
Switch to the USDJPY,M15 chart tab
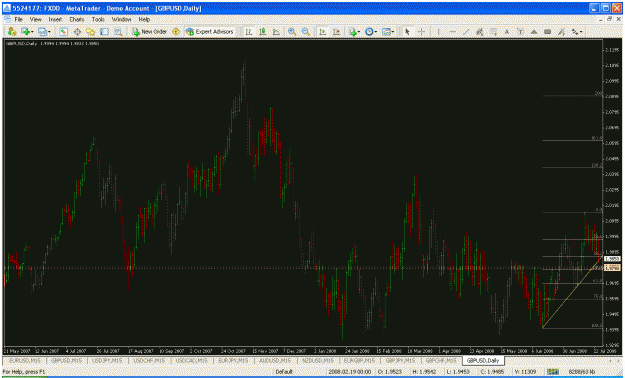pos(108,360)
